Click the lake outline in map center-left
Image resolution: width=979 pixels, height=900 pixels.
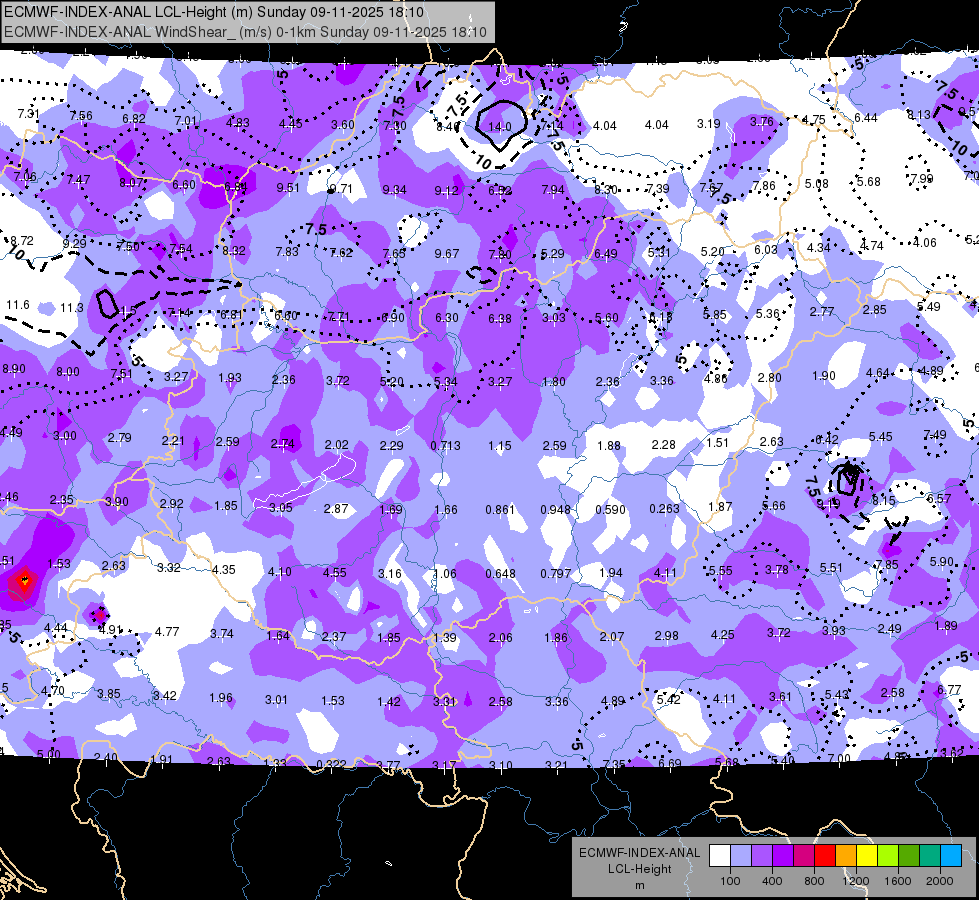[x=305, y=482]
